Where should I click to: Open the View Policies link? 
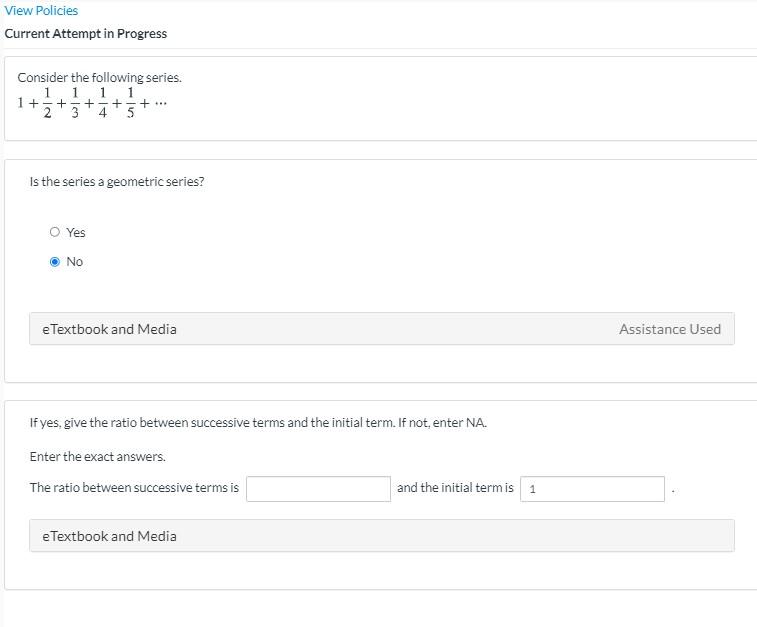41,11
